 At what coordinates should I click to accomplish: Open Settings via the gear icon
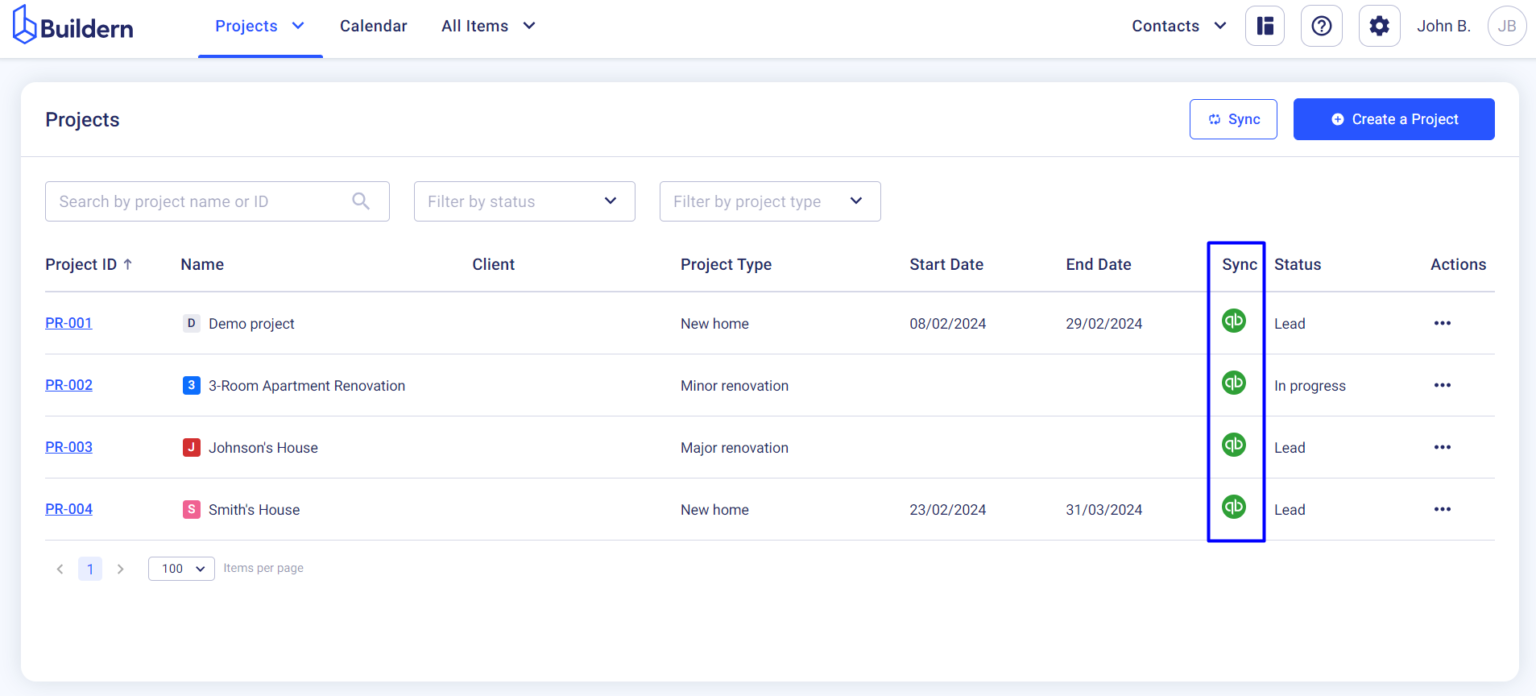(1379, 26)
